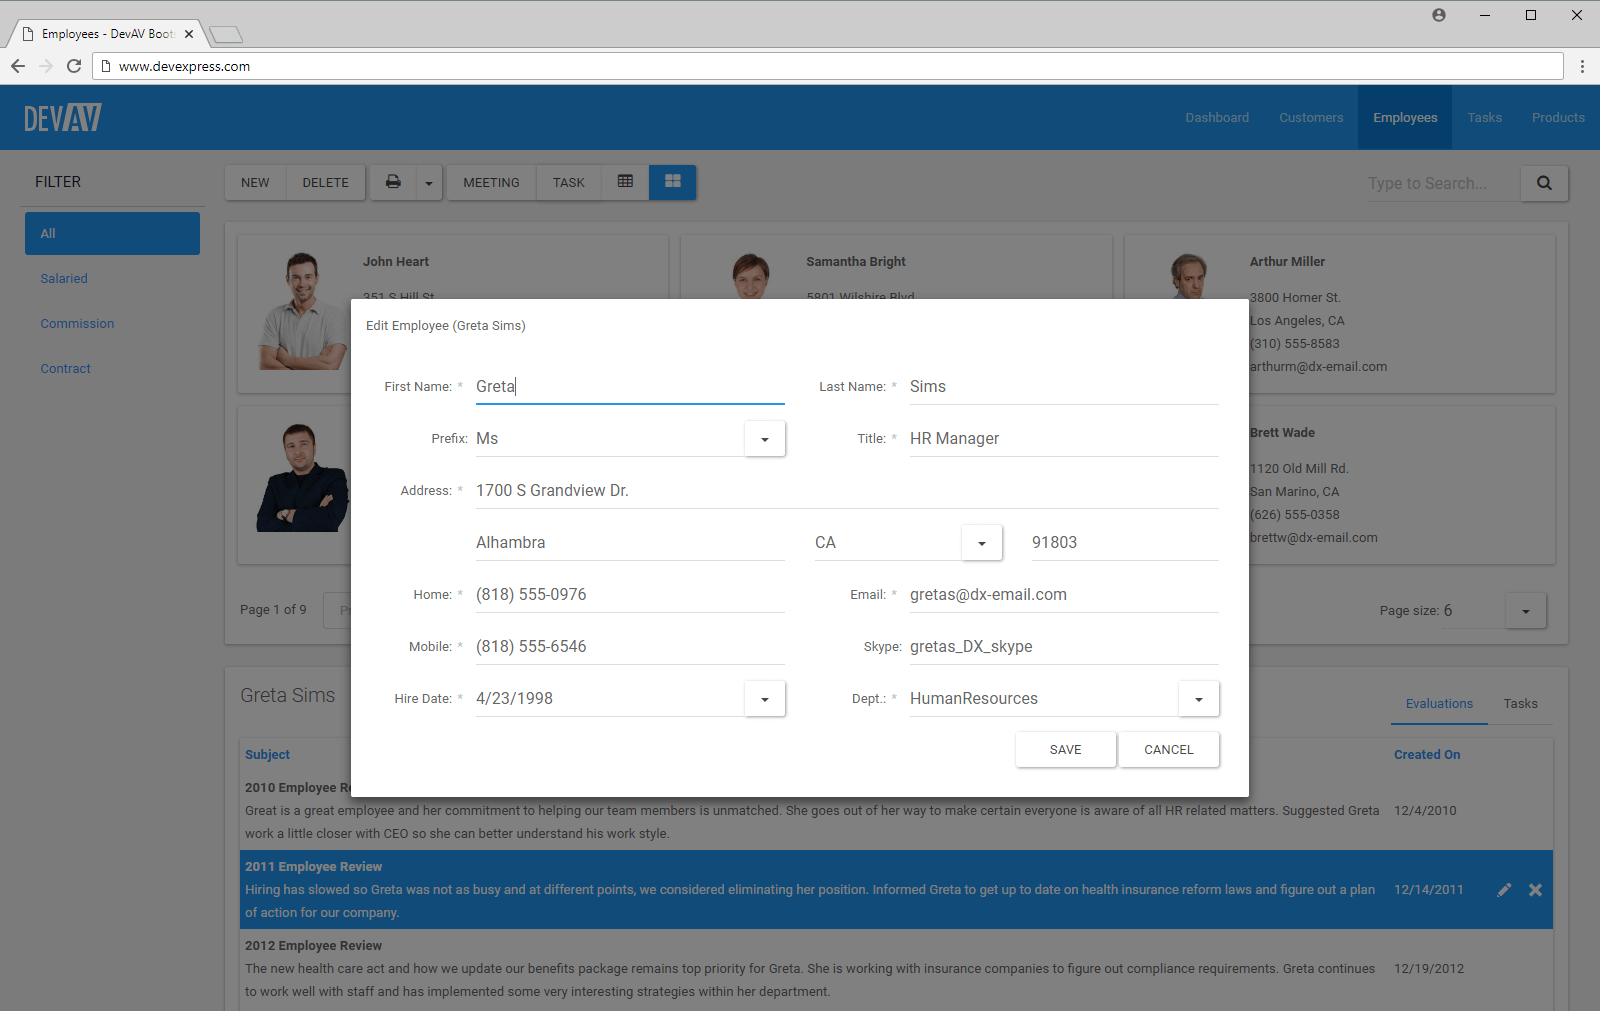Click the browser profile icon
This screenshot has height=1011, width=1600.
click(1438, 15)
